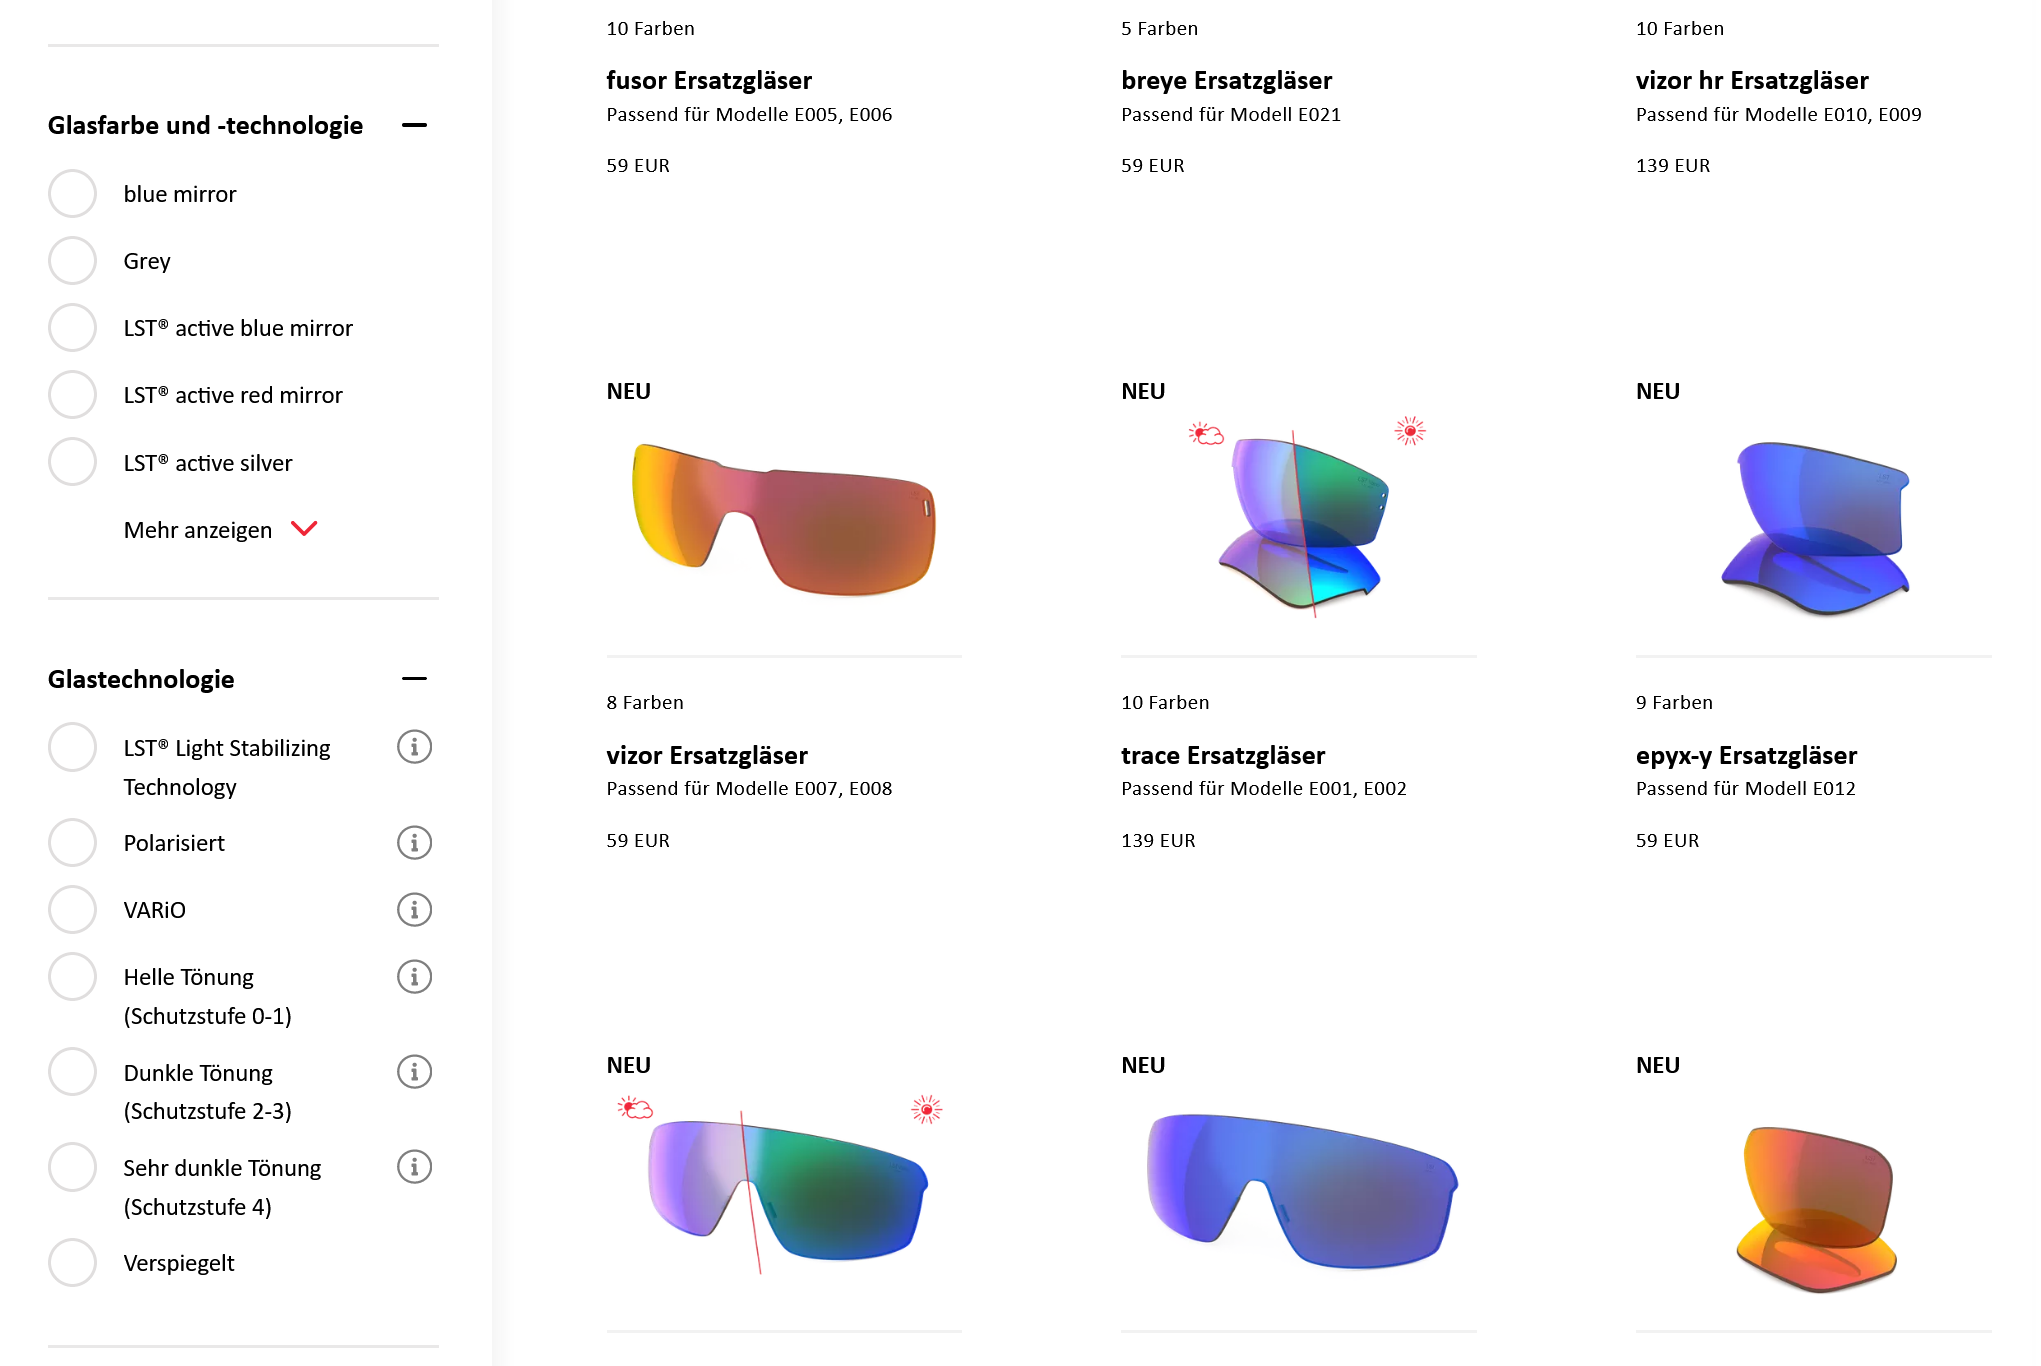Open epyx-y Ersatzgläser product link
This screenshot has width=2041, height=1366.
coord(1746,755)
